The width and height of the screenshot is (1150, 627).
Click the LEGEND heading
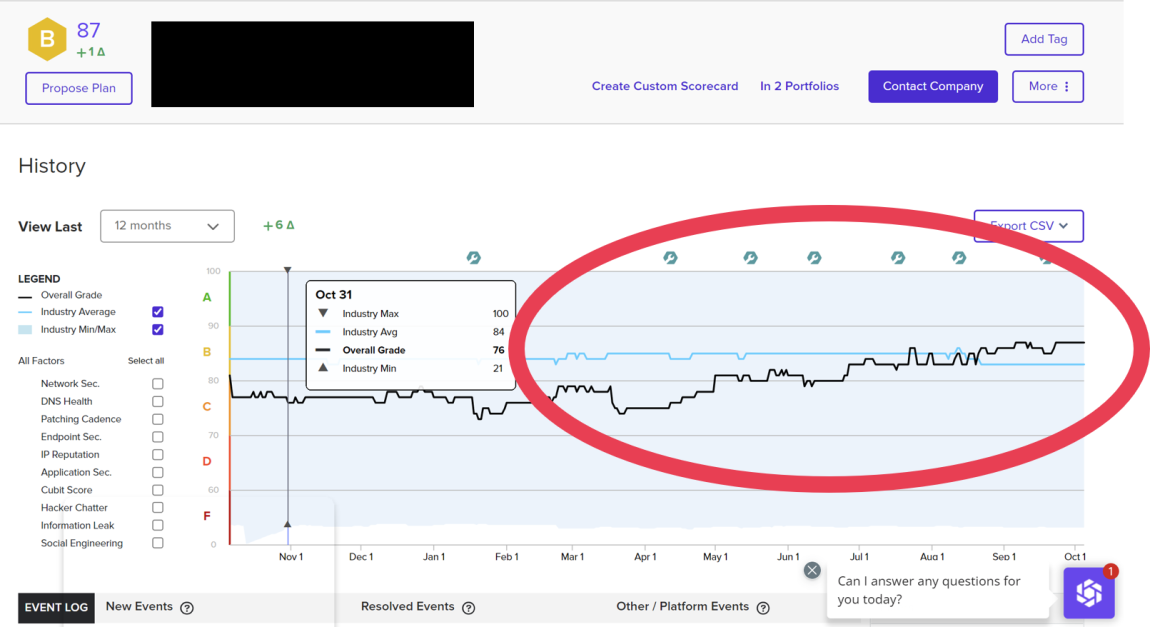[x=39, y=279]
